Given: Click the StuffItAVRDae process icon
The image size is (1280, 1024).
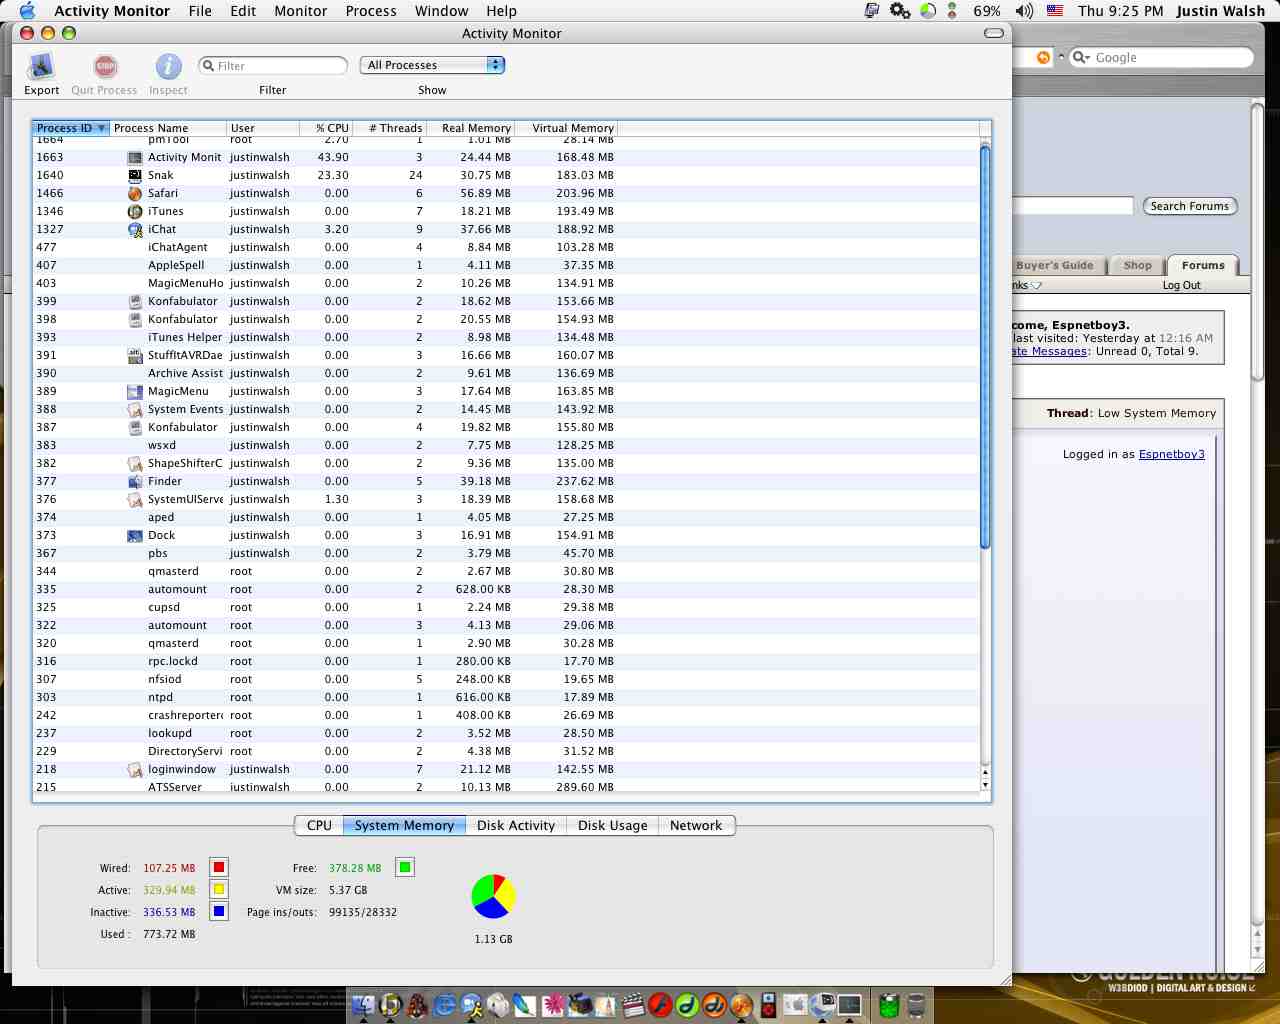Looking at the screenshot, I should click(x=135, y=355).
